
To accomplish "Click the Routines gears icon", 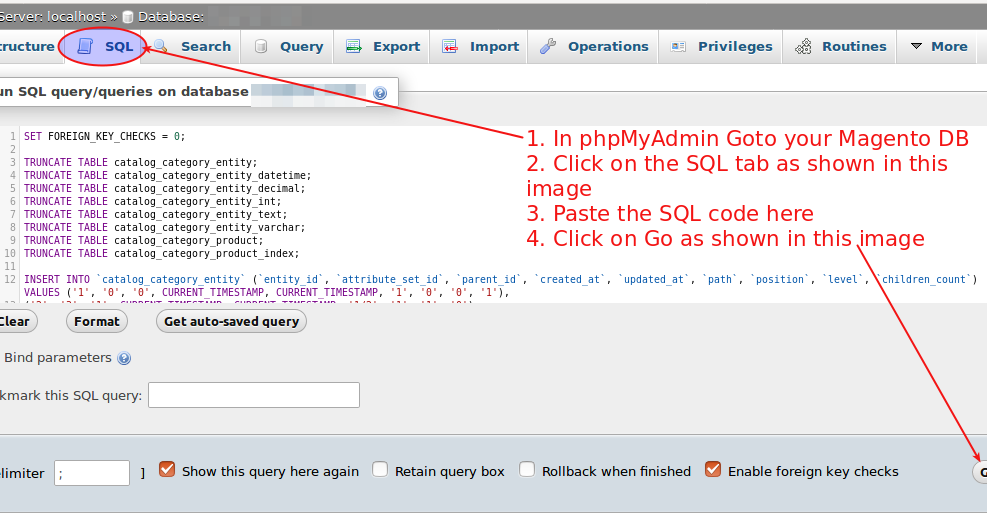I will [803, 47].
